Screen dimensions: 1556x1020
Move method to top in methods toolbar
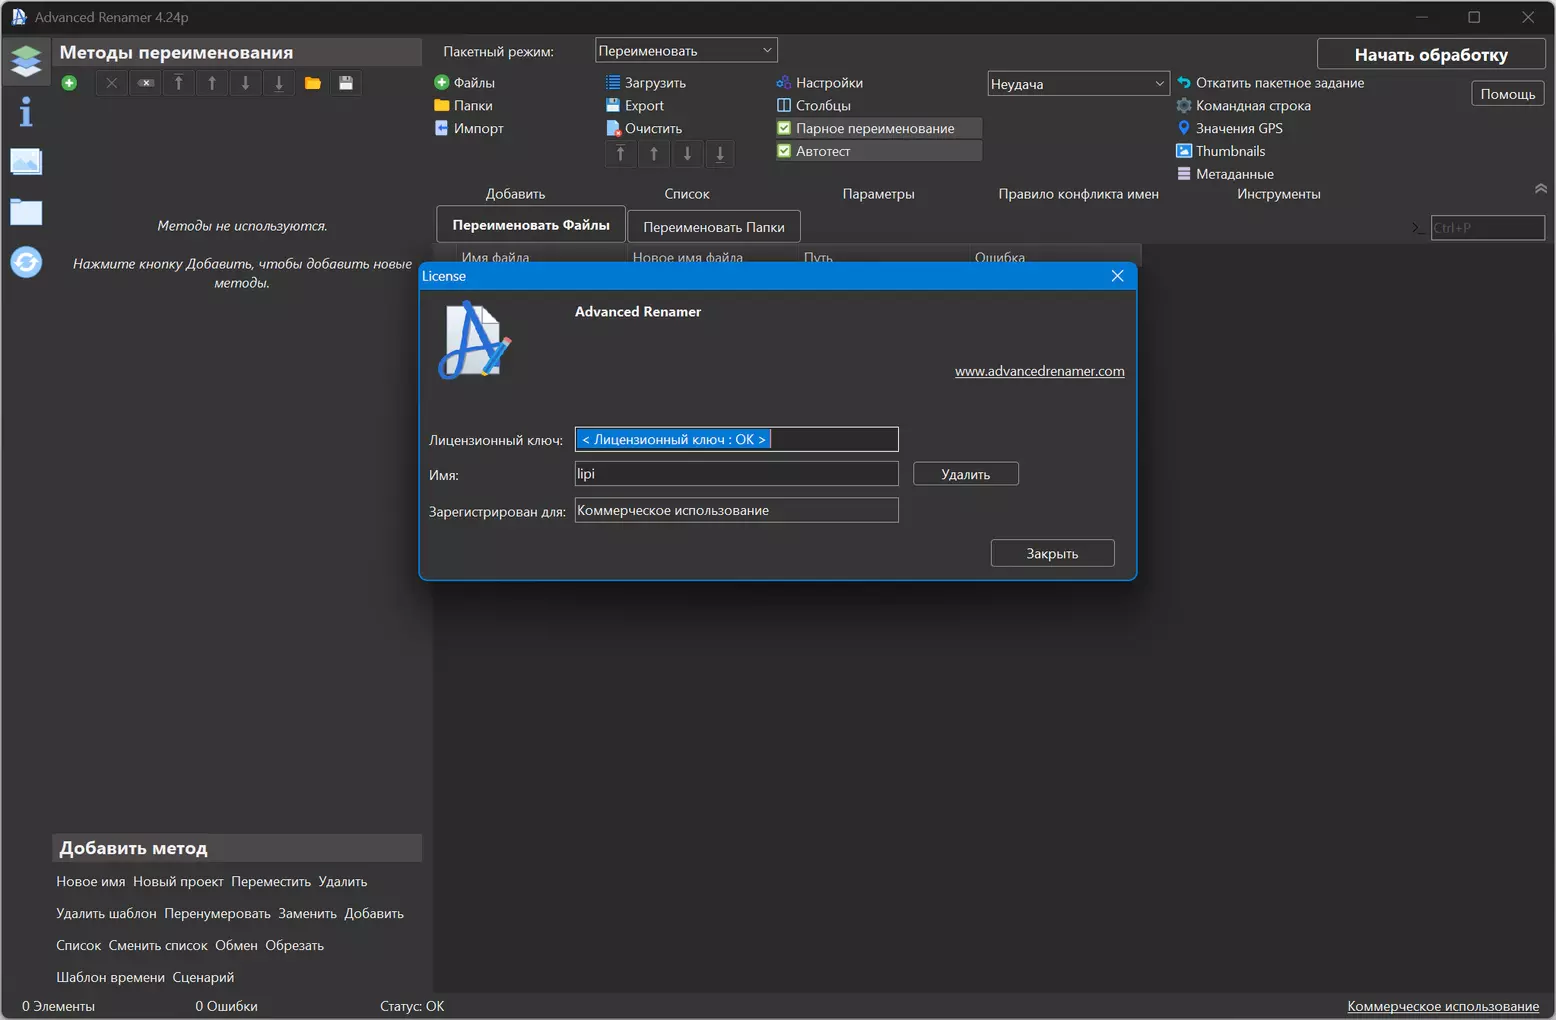[179, 83]
